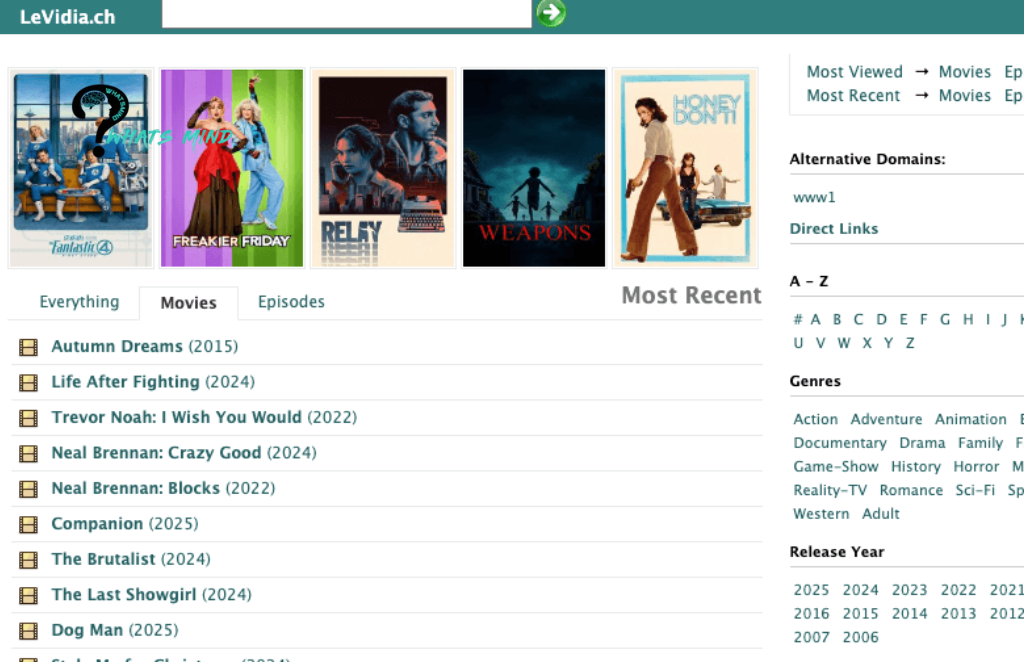Click the film reel icon beside Neal Brennan: Blocks
Screen dimensions: 1024x662
click(29, 488)
